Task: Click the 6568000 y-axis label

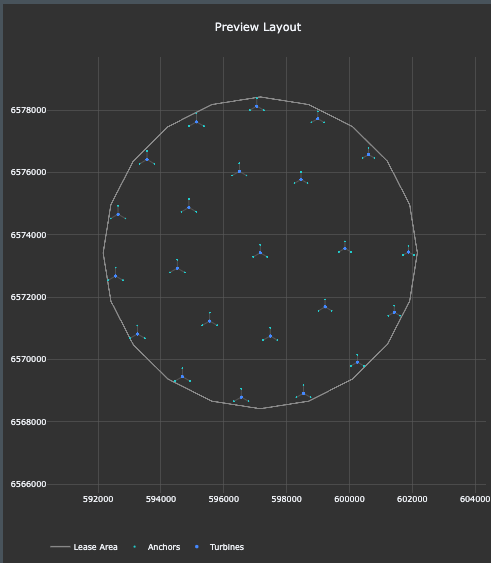Action: 28,422
